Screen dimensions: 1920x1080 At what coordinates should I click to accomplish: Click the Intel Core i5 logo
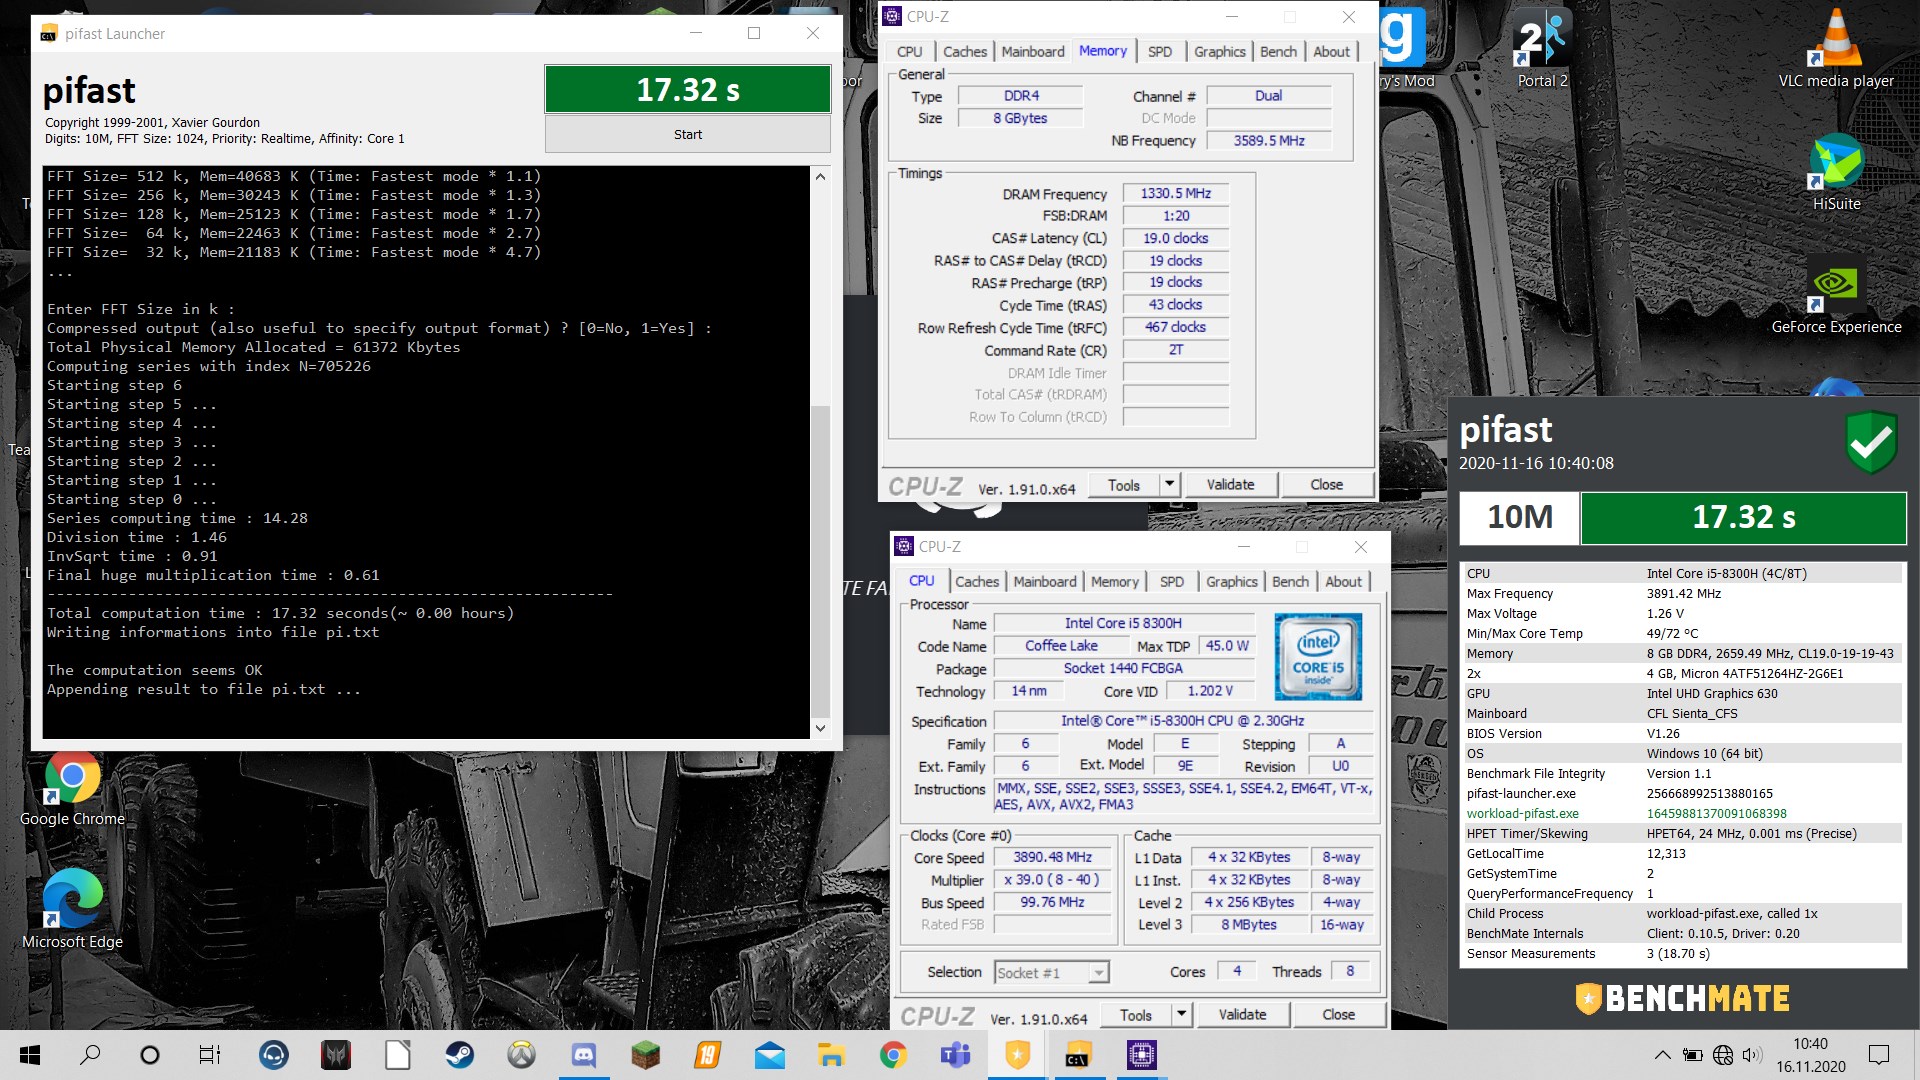tap(1318, 656)
